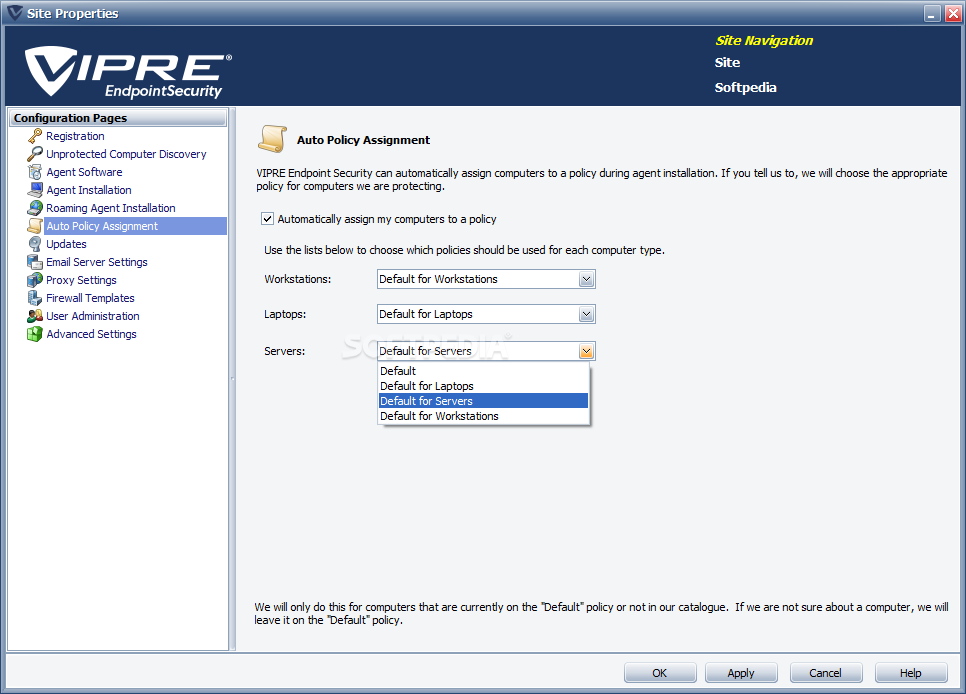Click the Updates icon
This screenshot has height=694, width=966.
[x=35, y=244]
